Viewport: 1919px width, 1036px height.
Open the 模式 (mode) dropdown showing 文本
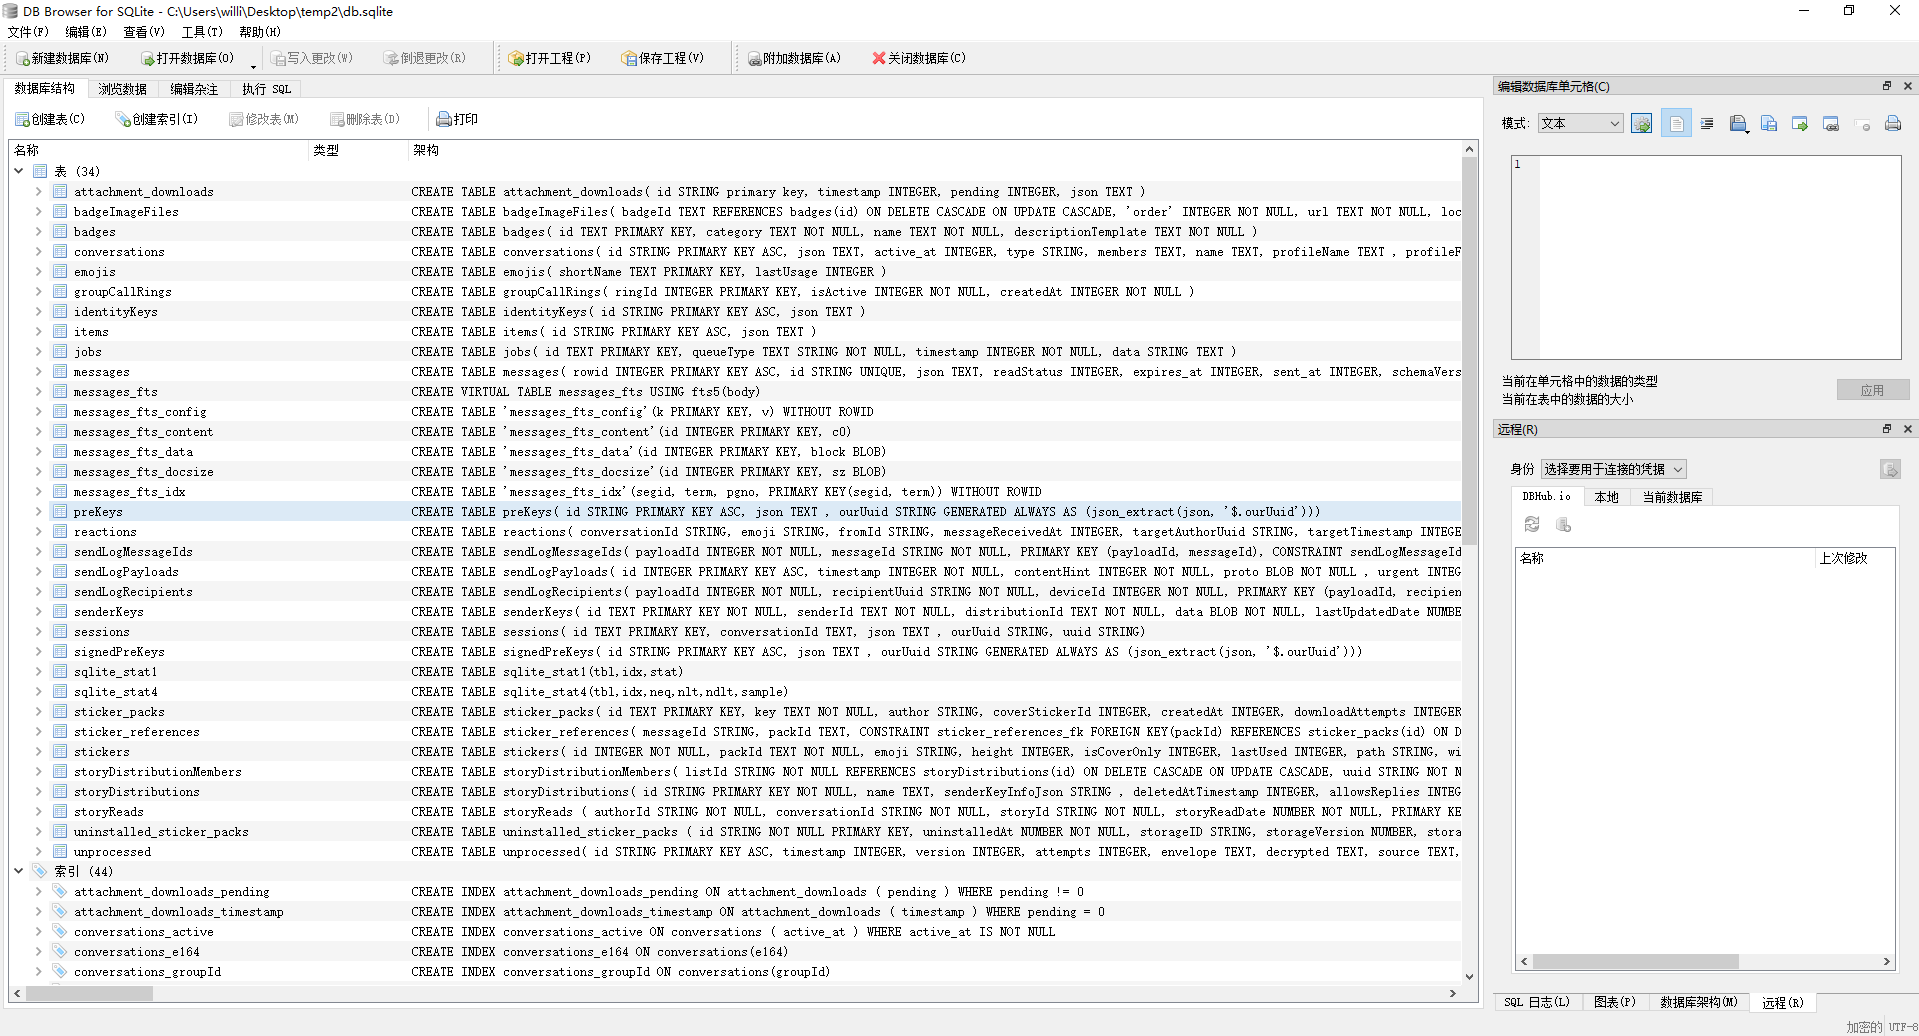coord(1580,123)
